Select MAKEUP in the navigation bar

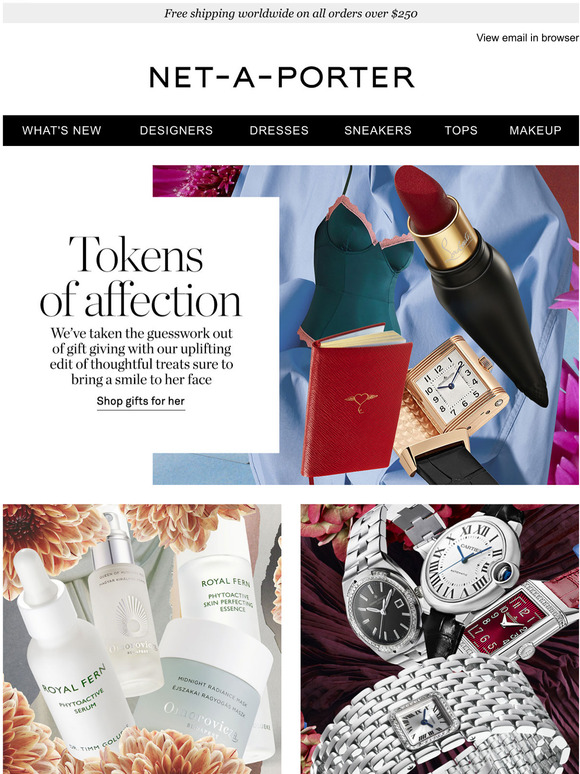click(x=535, y=130)
